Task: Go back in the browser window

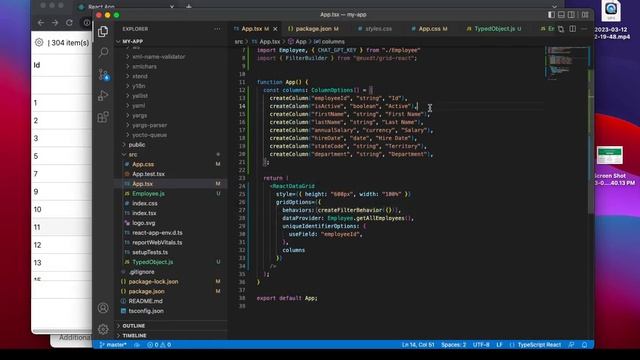Action: 40,23
